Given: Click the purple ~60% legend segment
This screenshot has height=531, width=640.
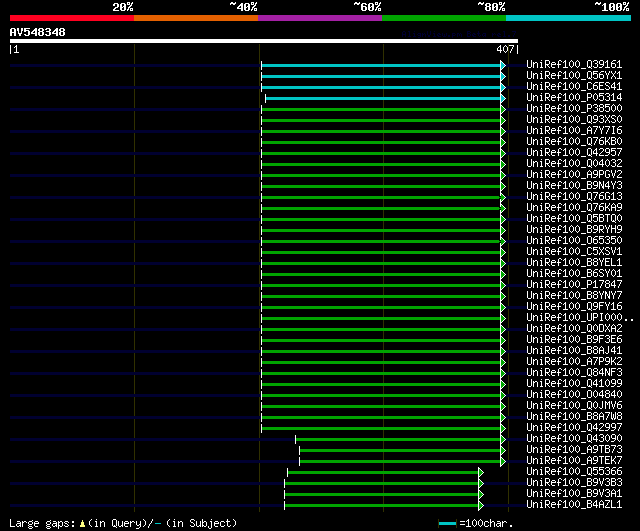Looking at the screenshot, I should click(320, 18).
